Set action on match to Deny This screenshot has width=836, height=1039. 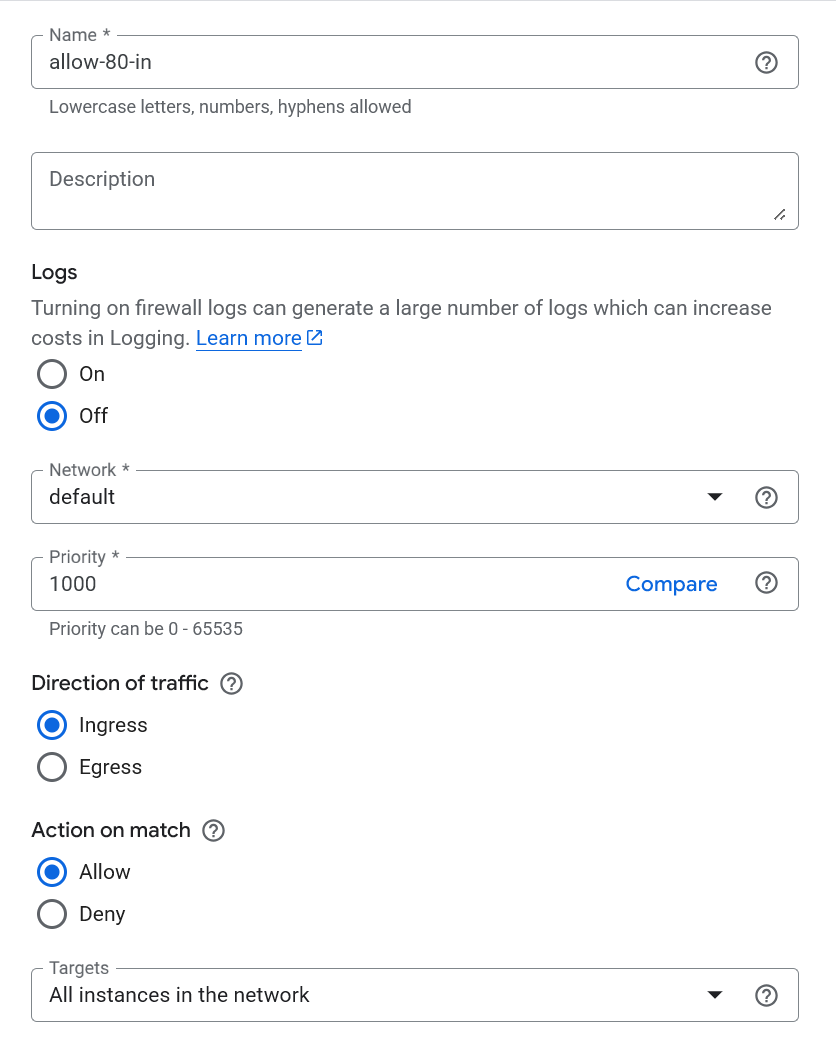(x=52, y=914)
